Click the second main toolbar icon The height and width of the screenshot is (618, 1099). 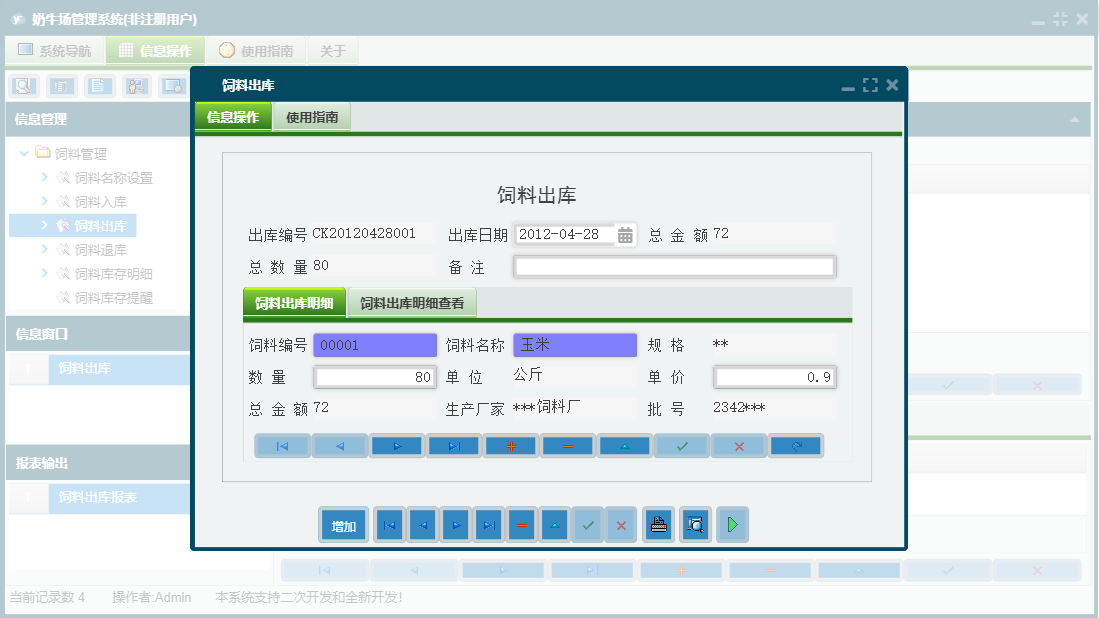[x=61, y=86]
